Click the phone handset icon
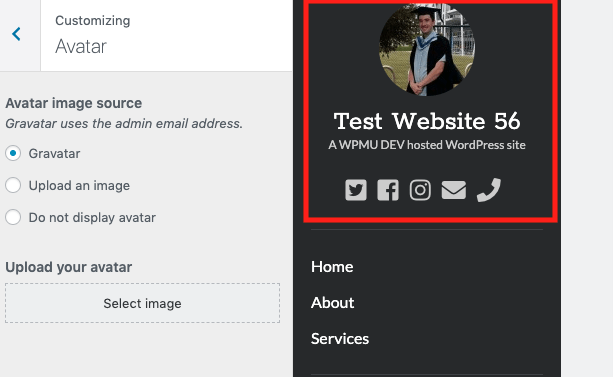The width and height of the screenshot is (613, 377). 489,190
